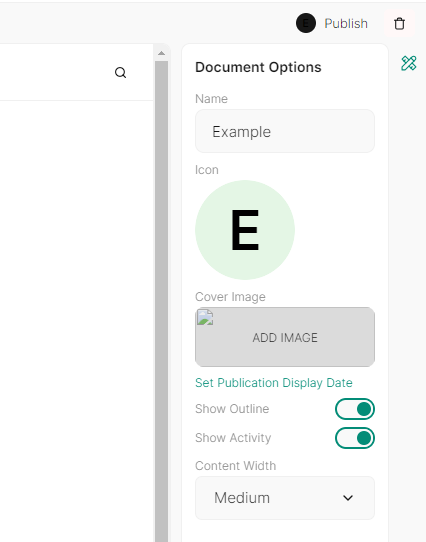Toggle the Show Activity switch
The width and height of the screenshot is (426, 542).
[354, 438]
